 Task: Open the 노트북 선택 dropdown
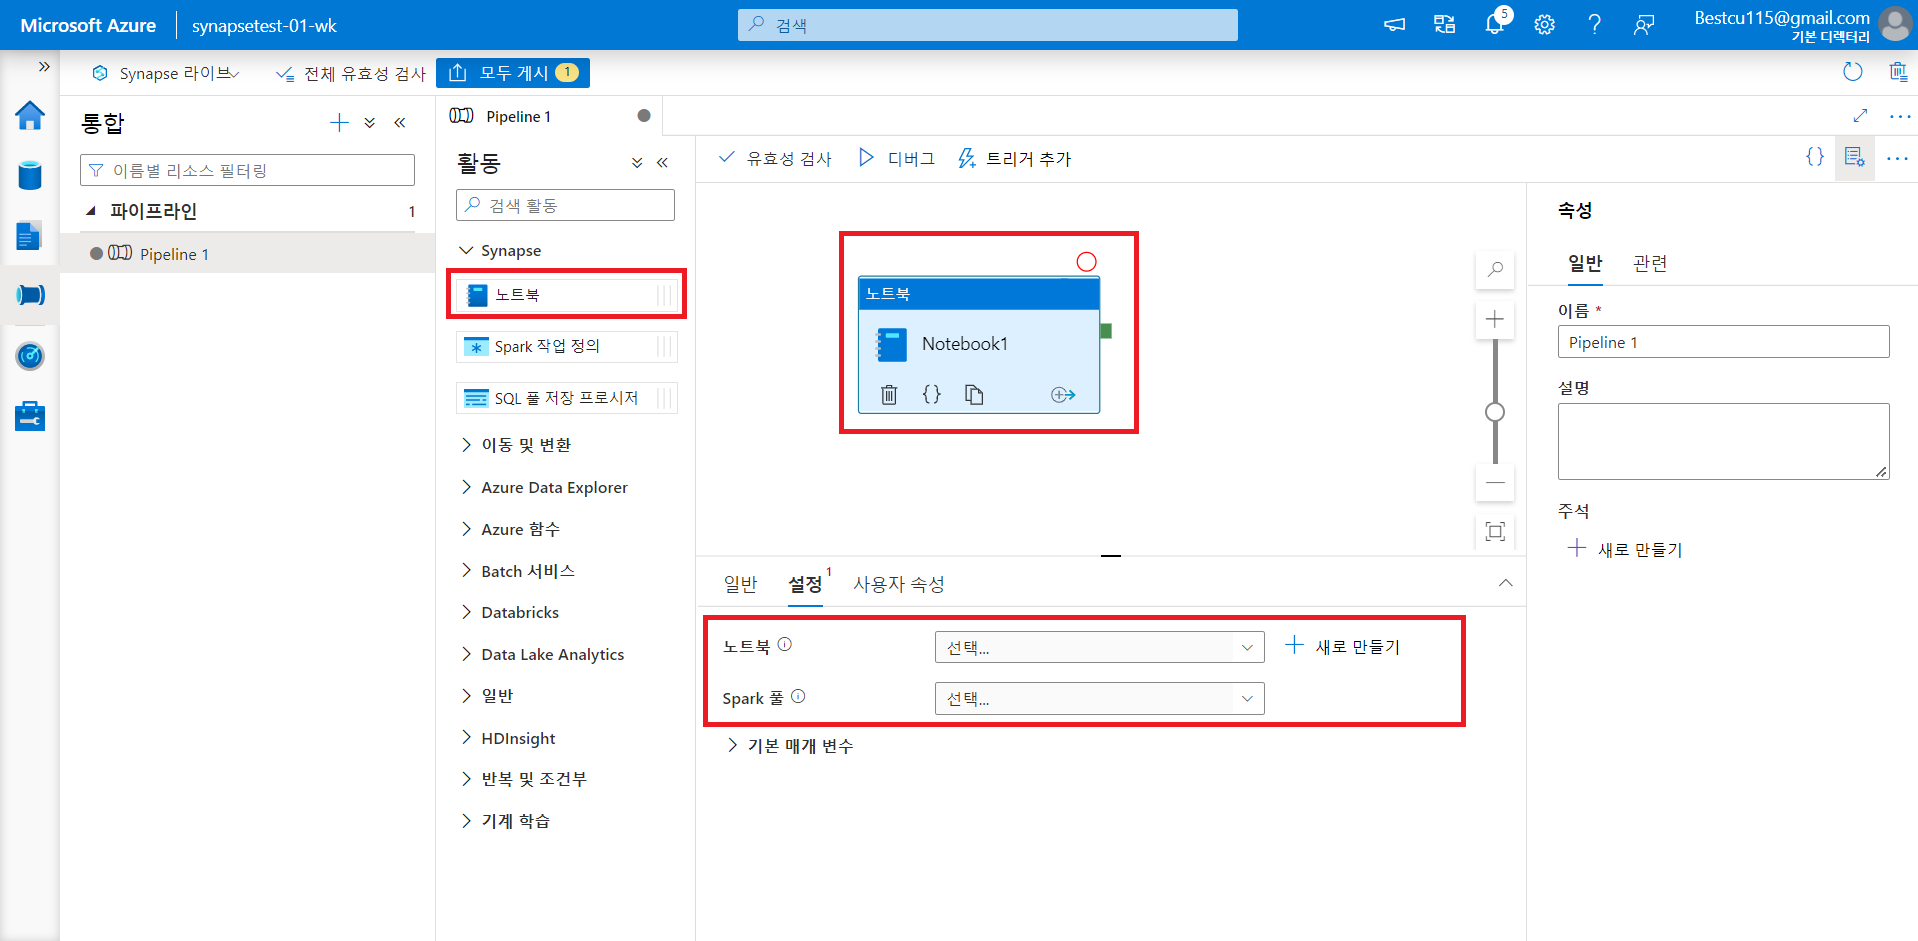[1099, 647]
